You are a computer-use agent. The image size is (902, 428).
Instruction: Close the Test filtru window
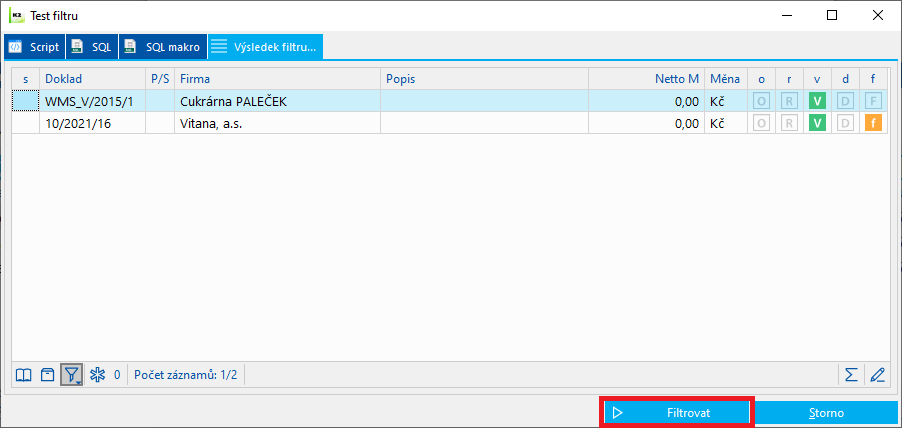click(x=877, y=16)
